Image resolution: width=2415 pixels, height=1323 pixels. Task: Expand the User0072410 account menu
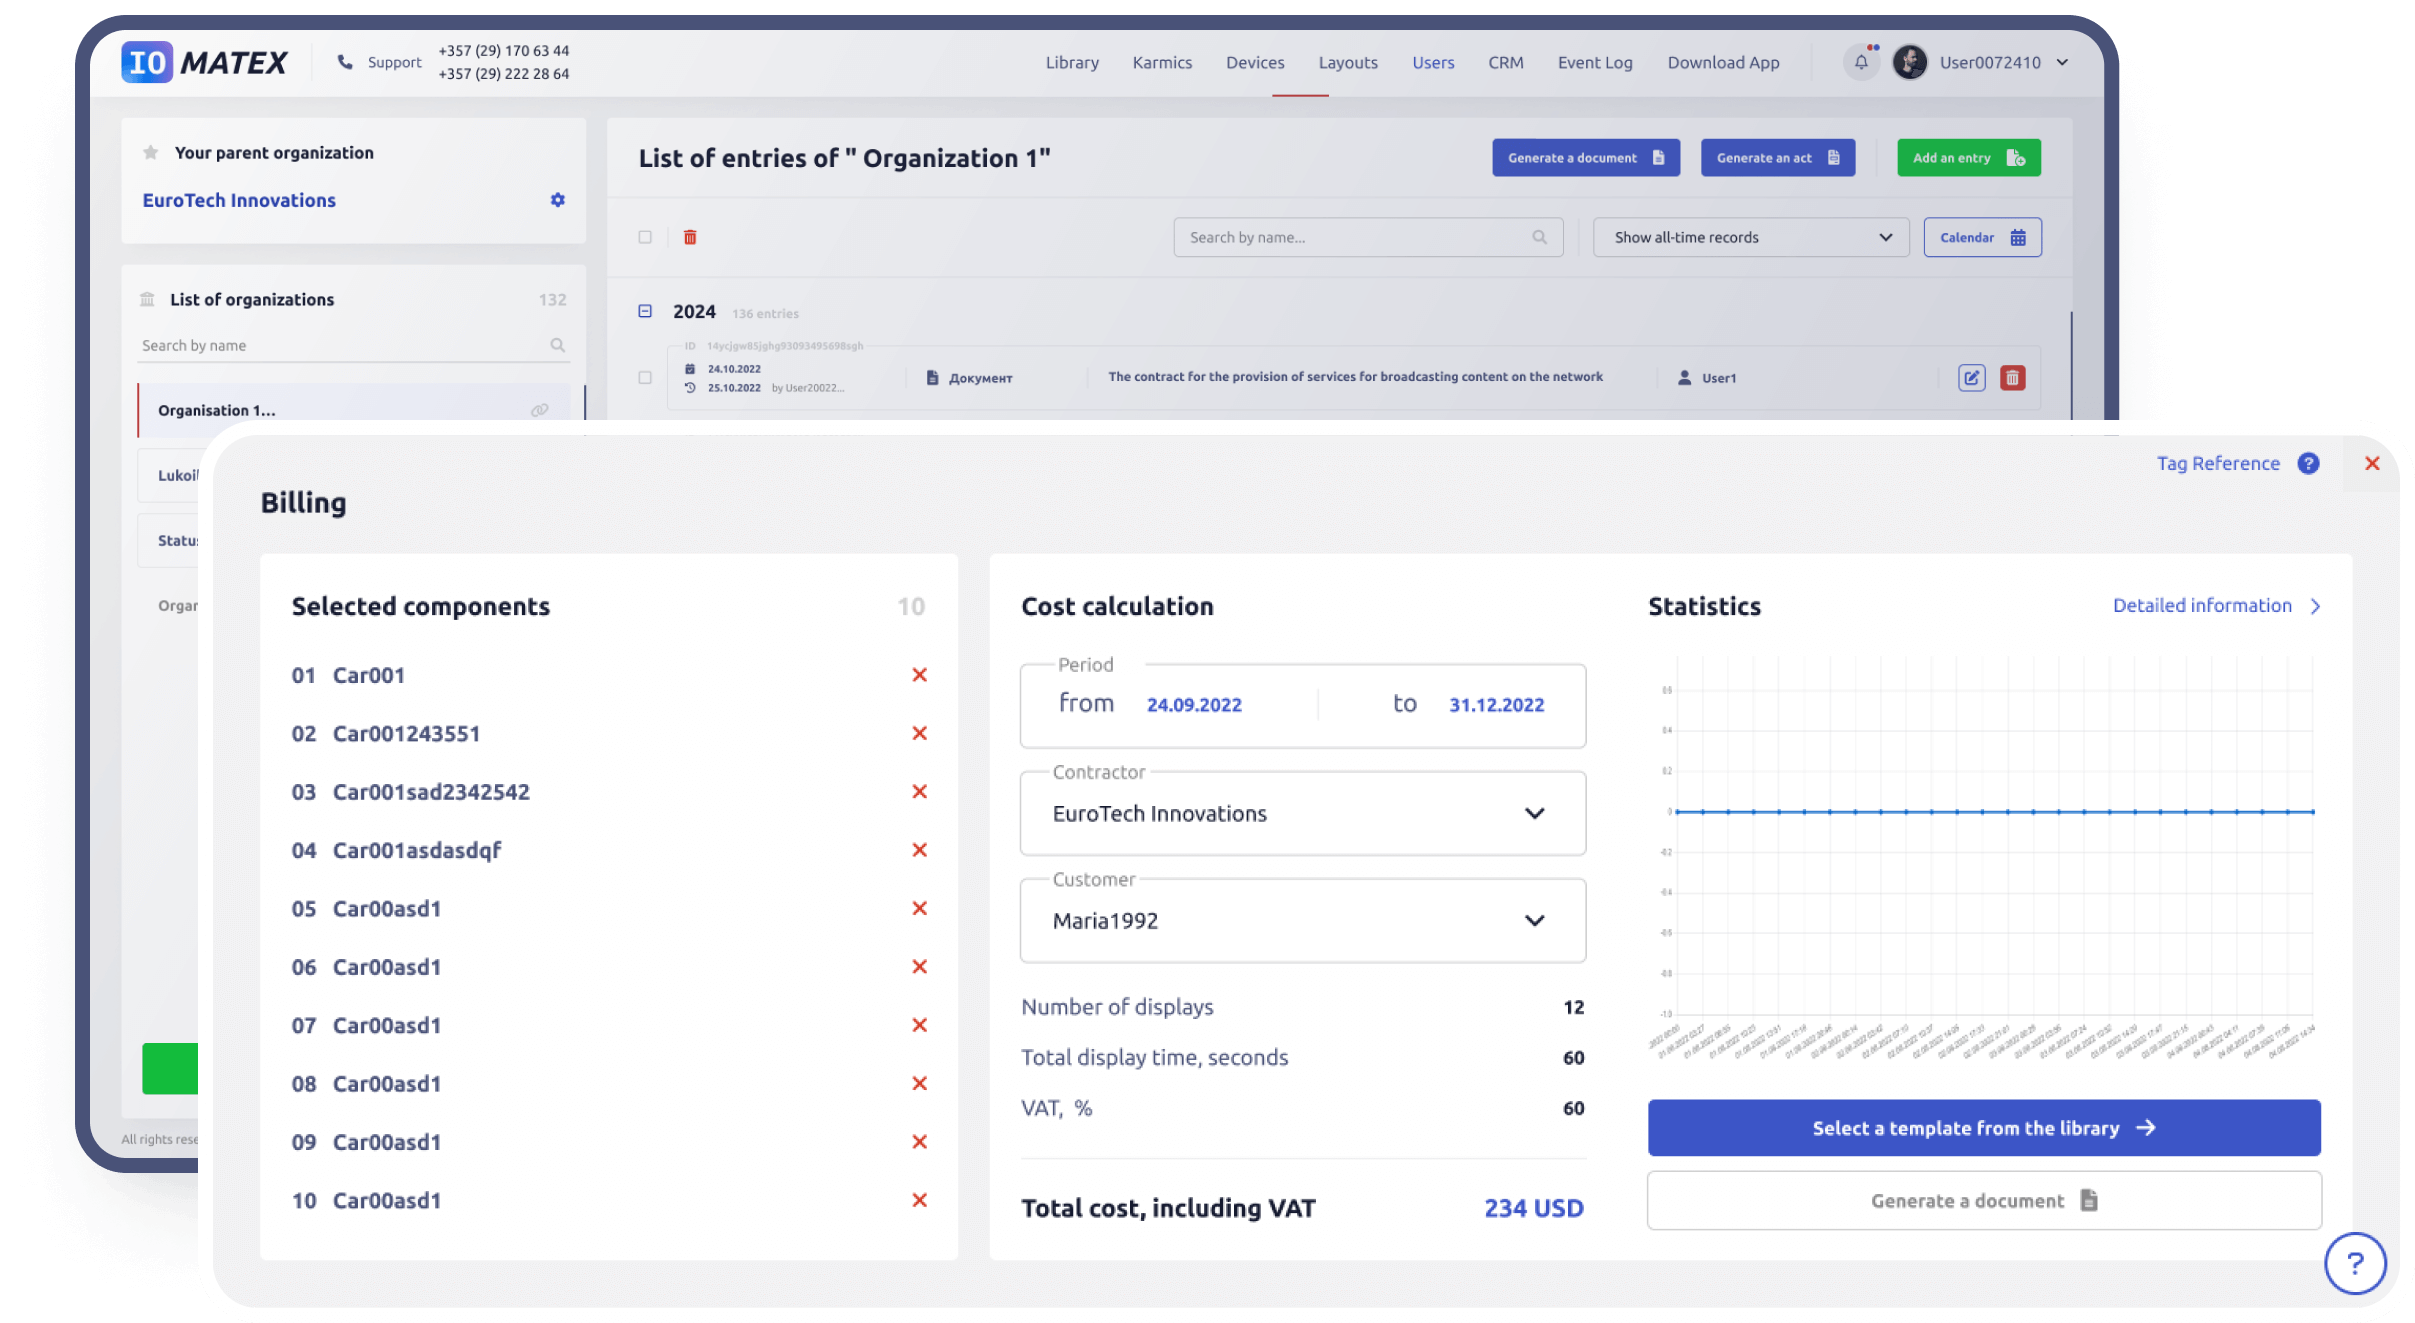click(x=2062, y=62)
